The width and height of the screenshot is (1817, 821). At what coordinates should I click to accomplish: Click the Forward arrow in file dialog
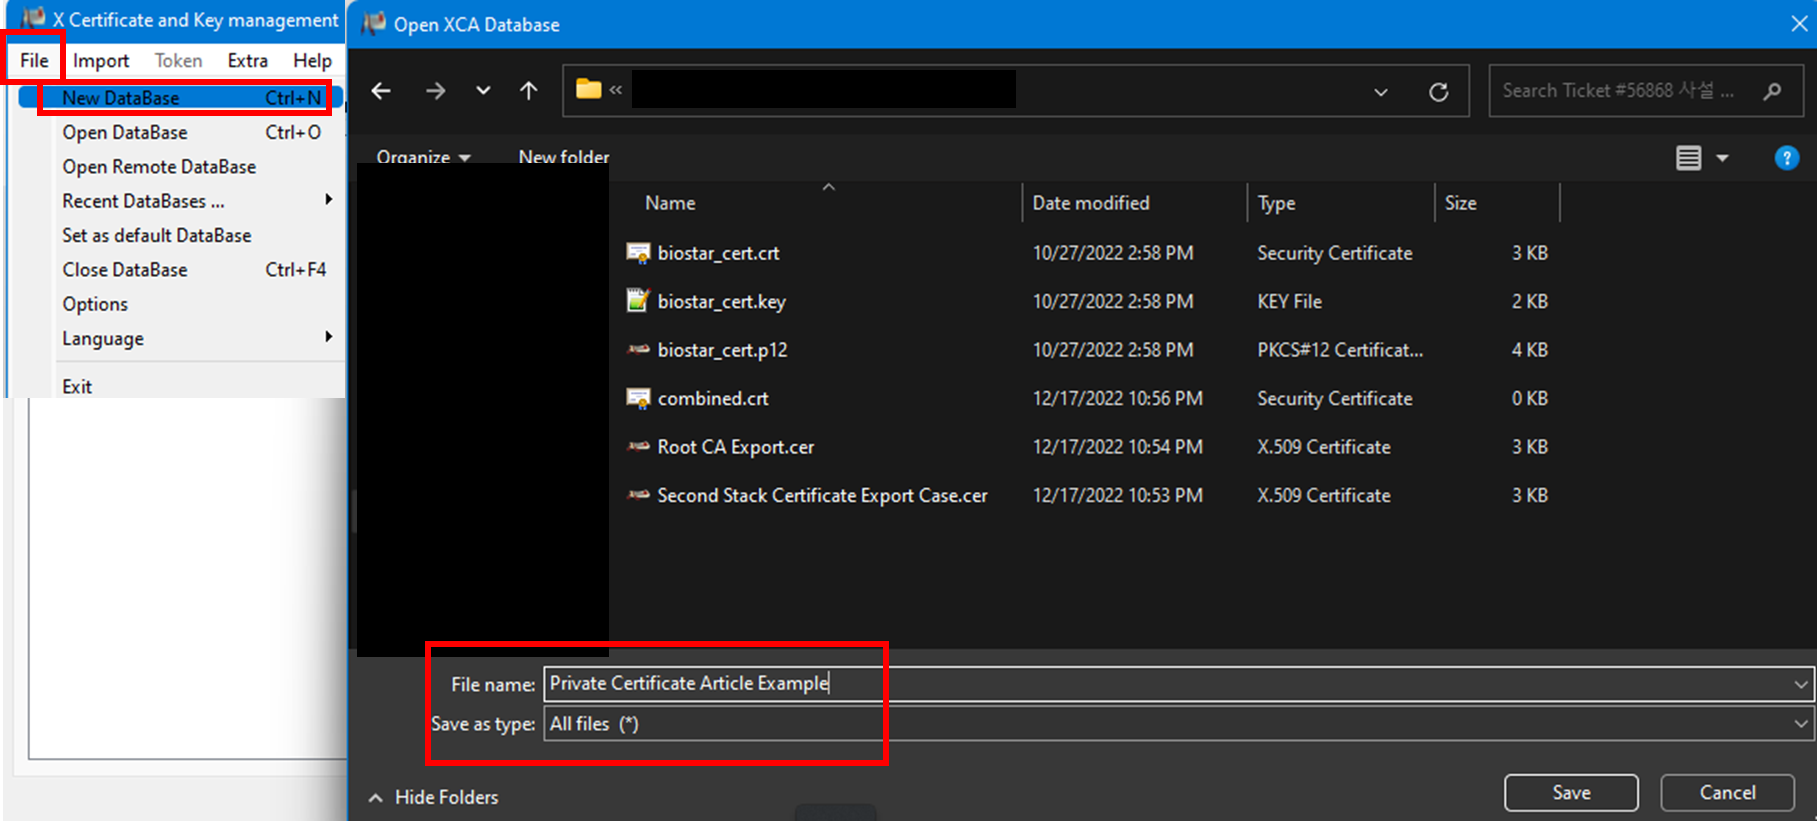click(435, 91)
